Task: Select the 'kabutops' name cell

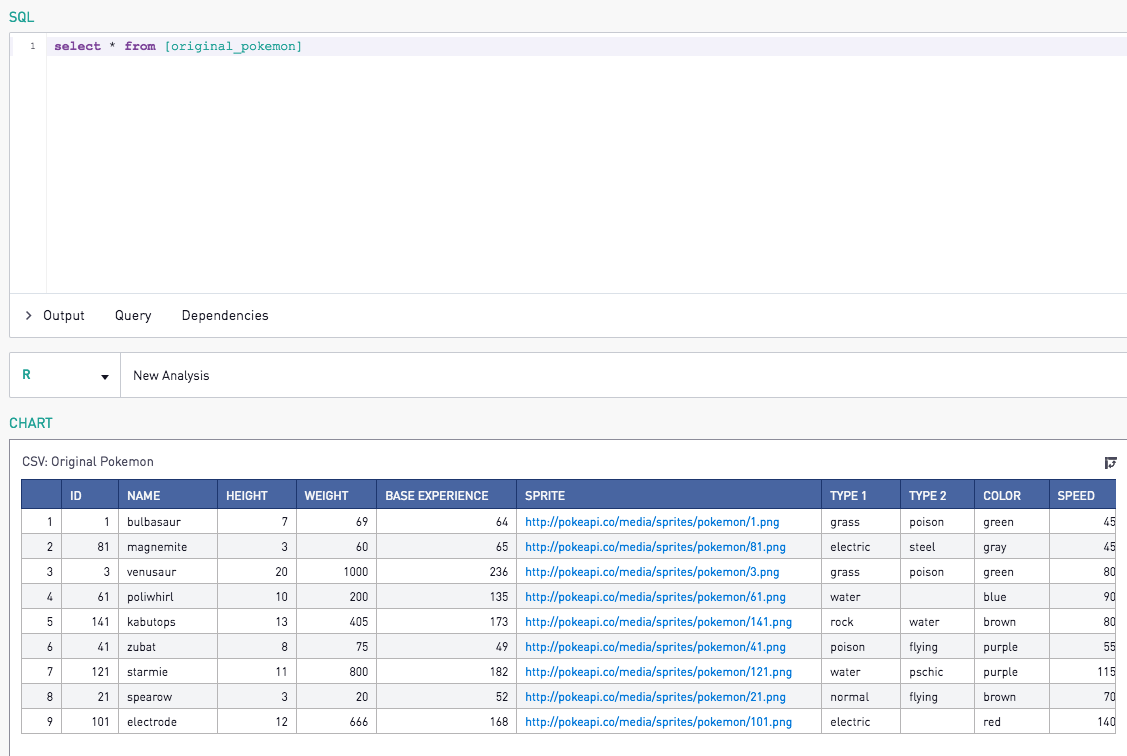Action: pos(168,622)
